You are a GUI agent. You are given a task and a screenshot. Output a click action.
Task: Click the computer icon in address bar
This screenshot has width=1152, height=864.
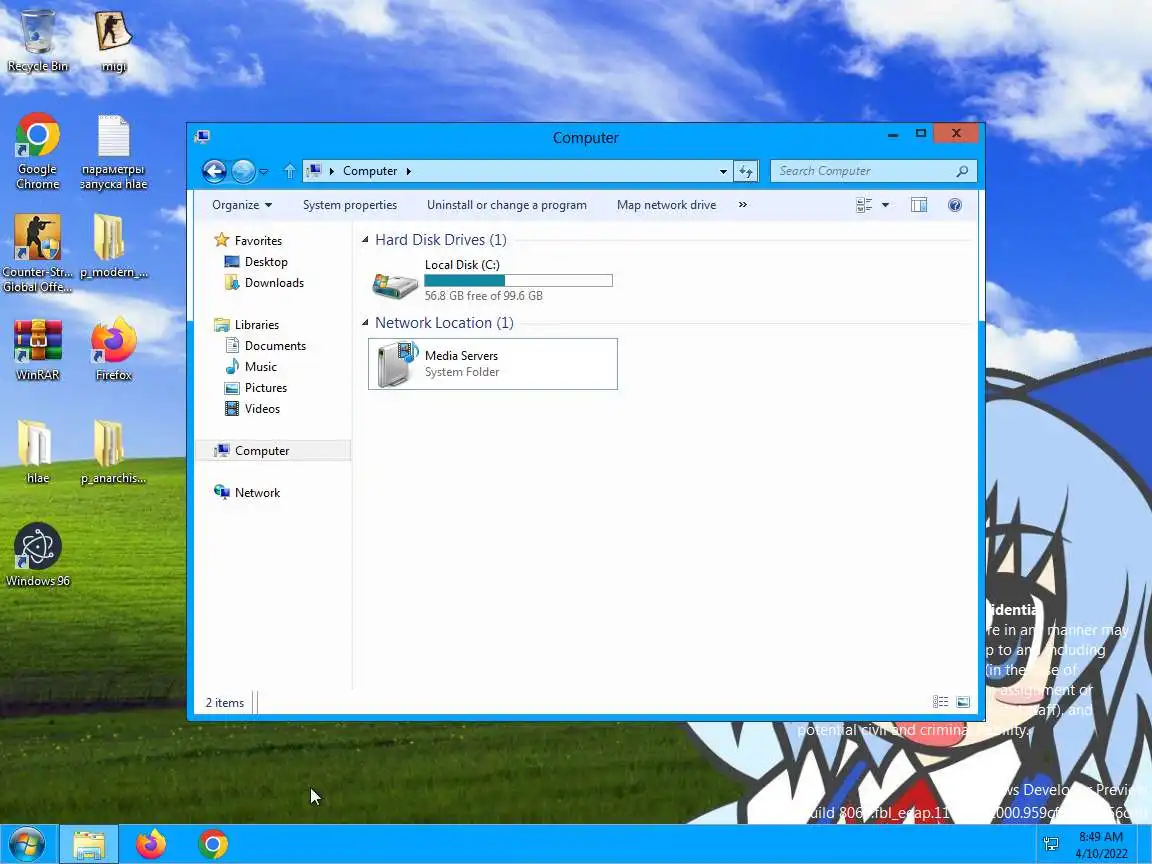point(314,170)
